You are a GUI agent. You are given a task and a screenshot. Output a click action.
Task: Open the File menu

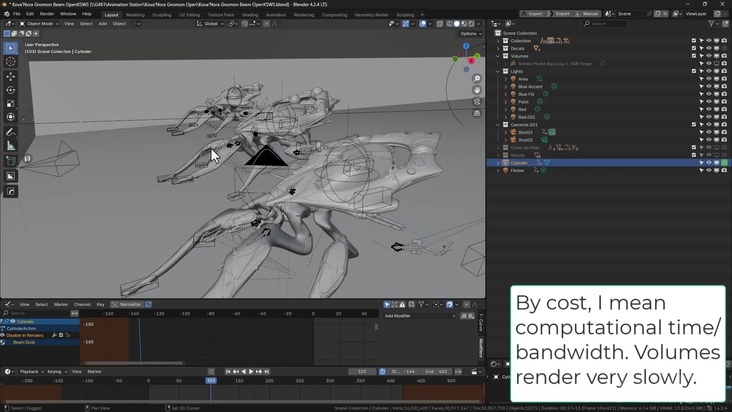17,14
